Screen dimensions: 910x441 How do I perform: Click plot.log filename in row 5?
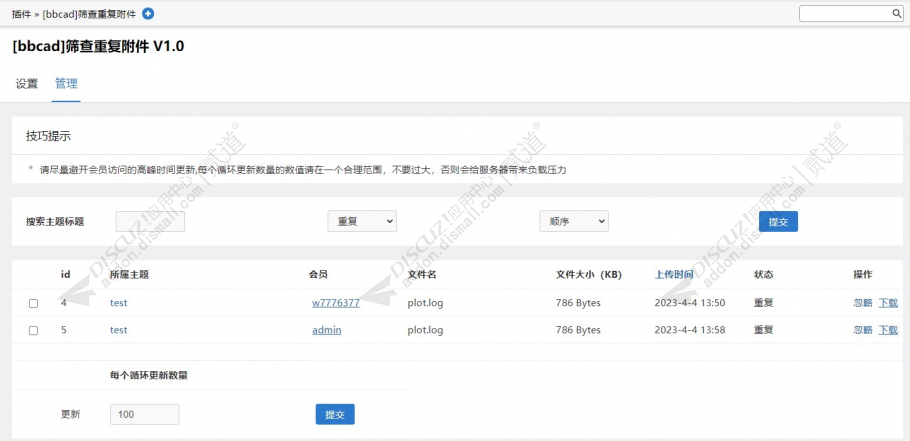coord(425,330)
